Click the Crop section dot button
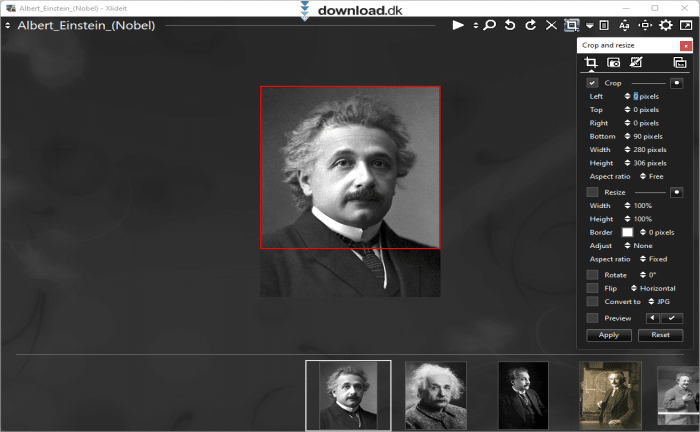The image size is (700, 432). point(676,83)
